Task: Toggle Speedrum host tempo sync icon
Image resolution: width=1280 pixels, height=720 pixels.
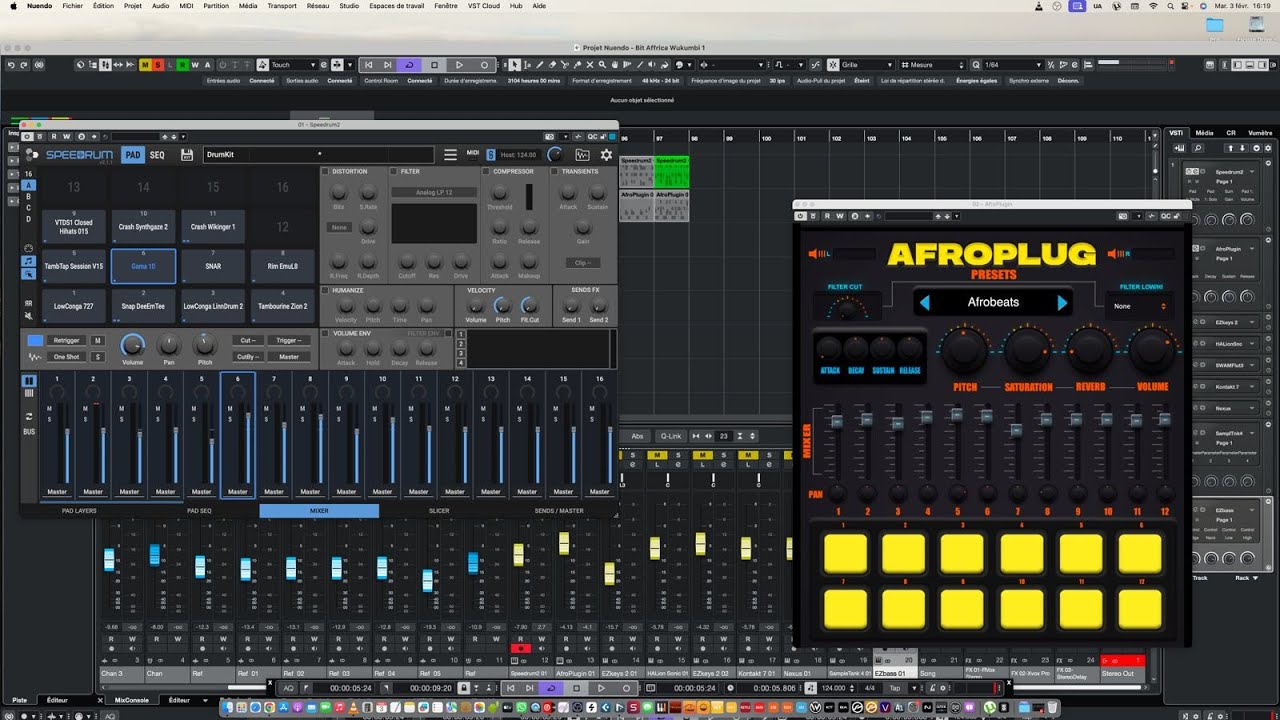Action: tap(492, 155)
